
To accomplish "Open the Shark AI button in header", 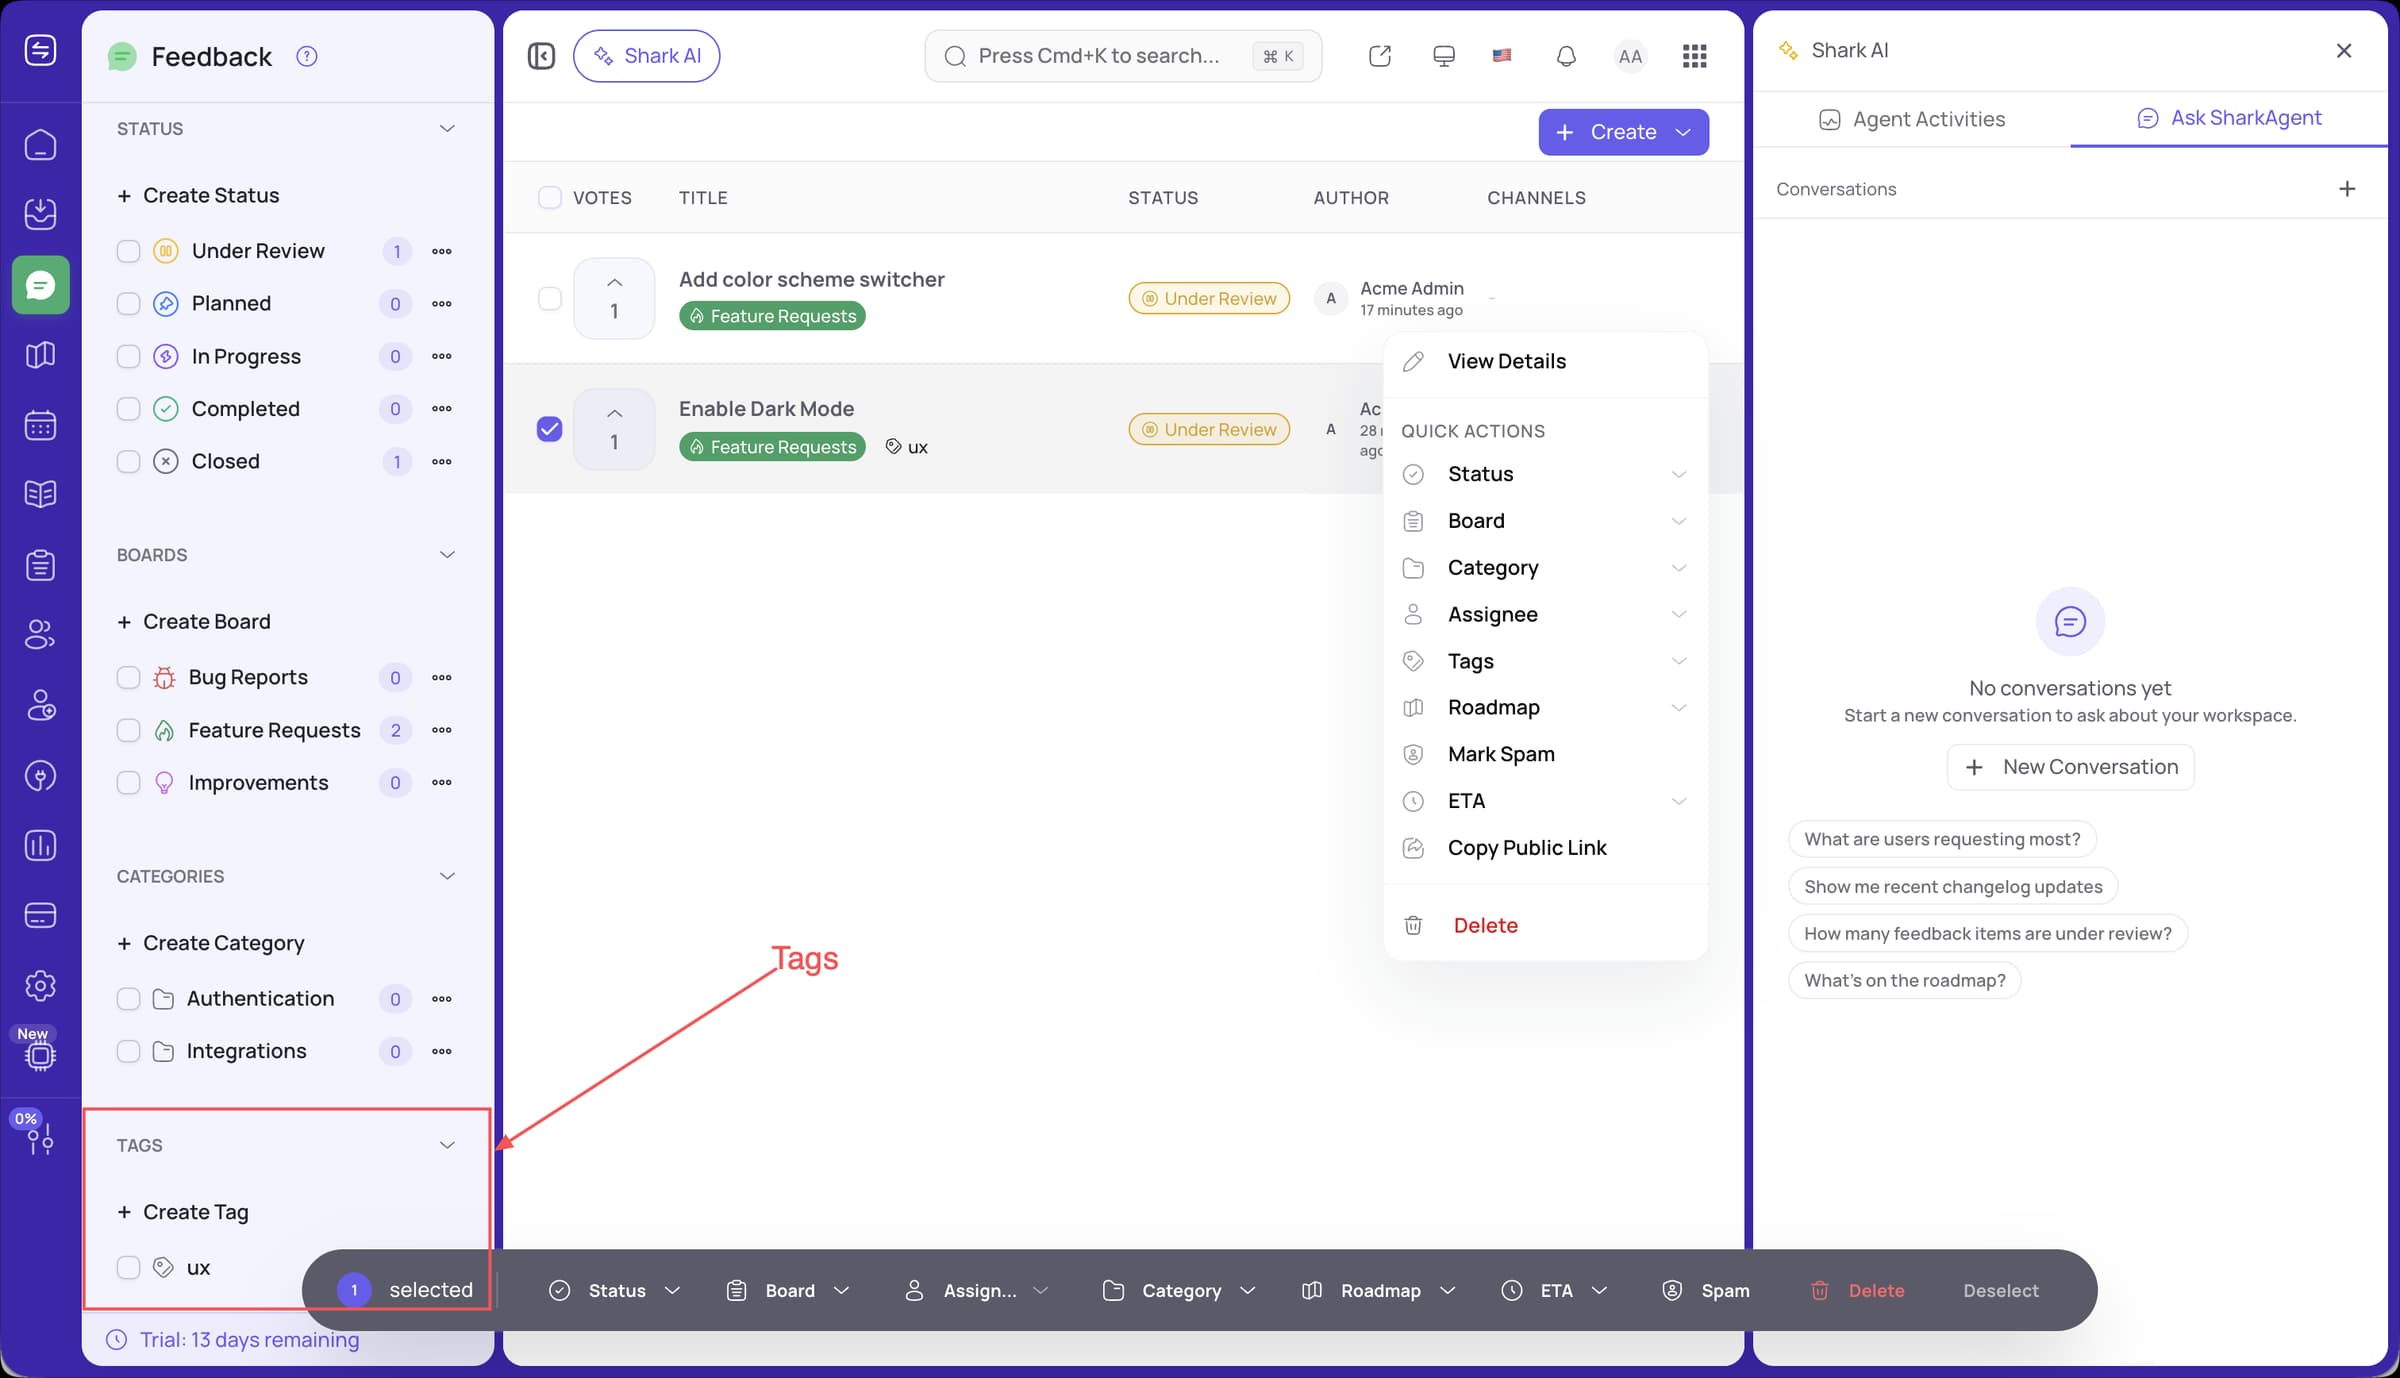I will tap(646, 56).
